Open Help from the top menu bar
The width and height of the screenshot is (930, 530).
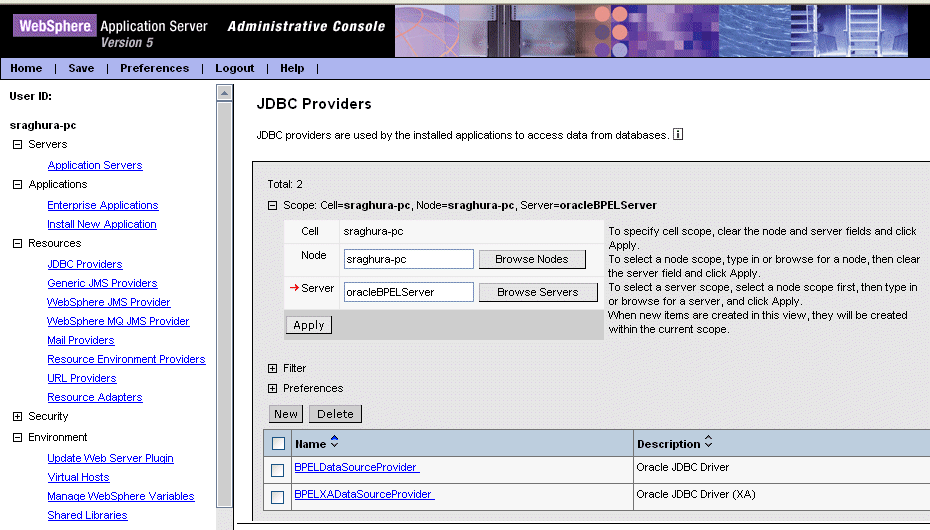pyautogui.click(x=292, y=68)
